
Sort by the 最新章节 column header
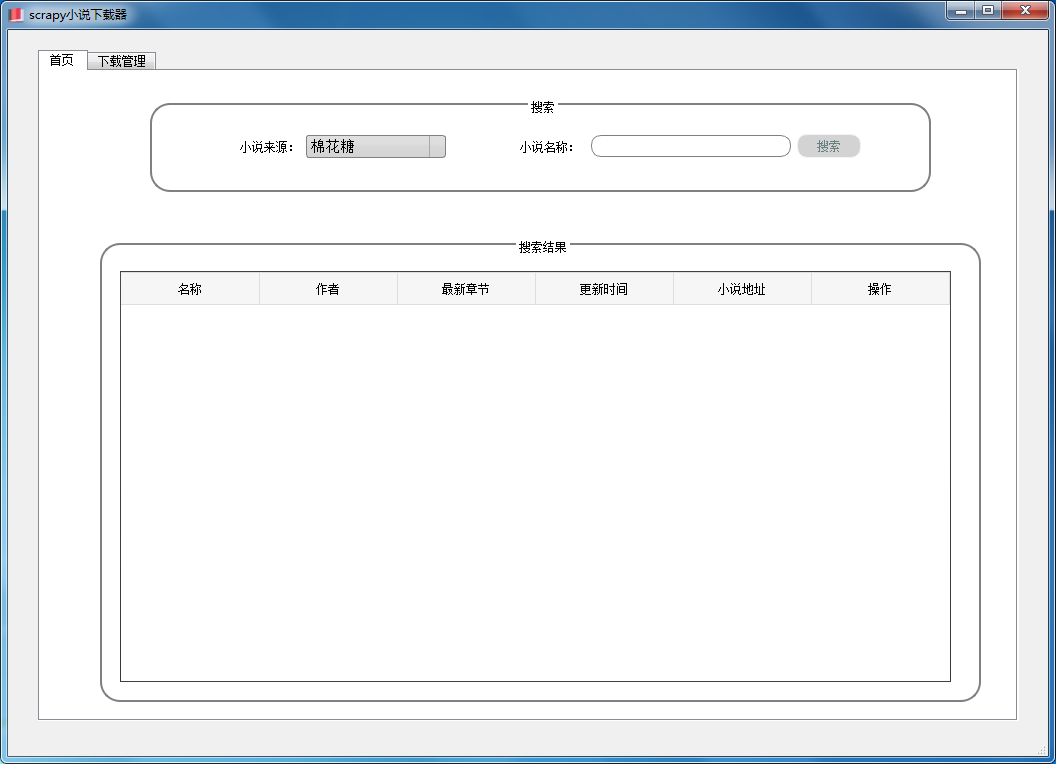tap(466, 289)
